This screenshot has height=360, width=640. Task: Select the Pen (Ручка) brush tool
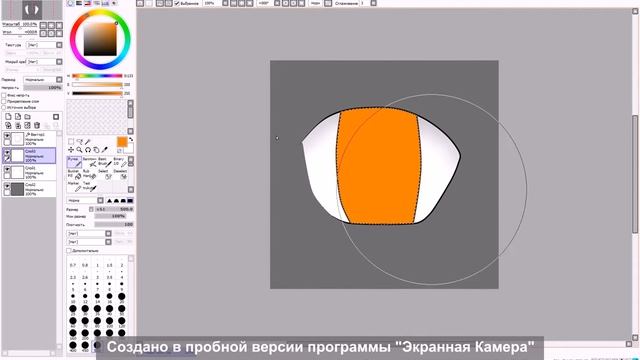point(74,162)
